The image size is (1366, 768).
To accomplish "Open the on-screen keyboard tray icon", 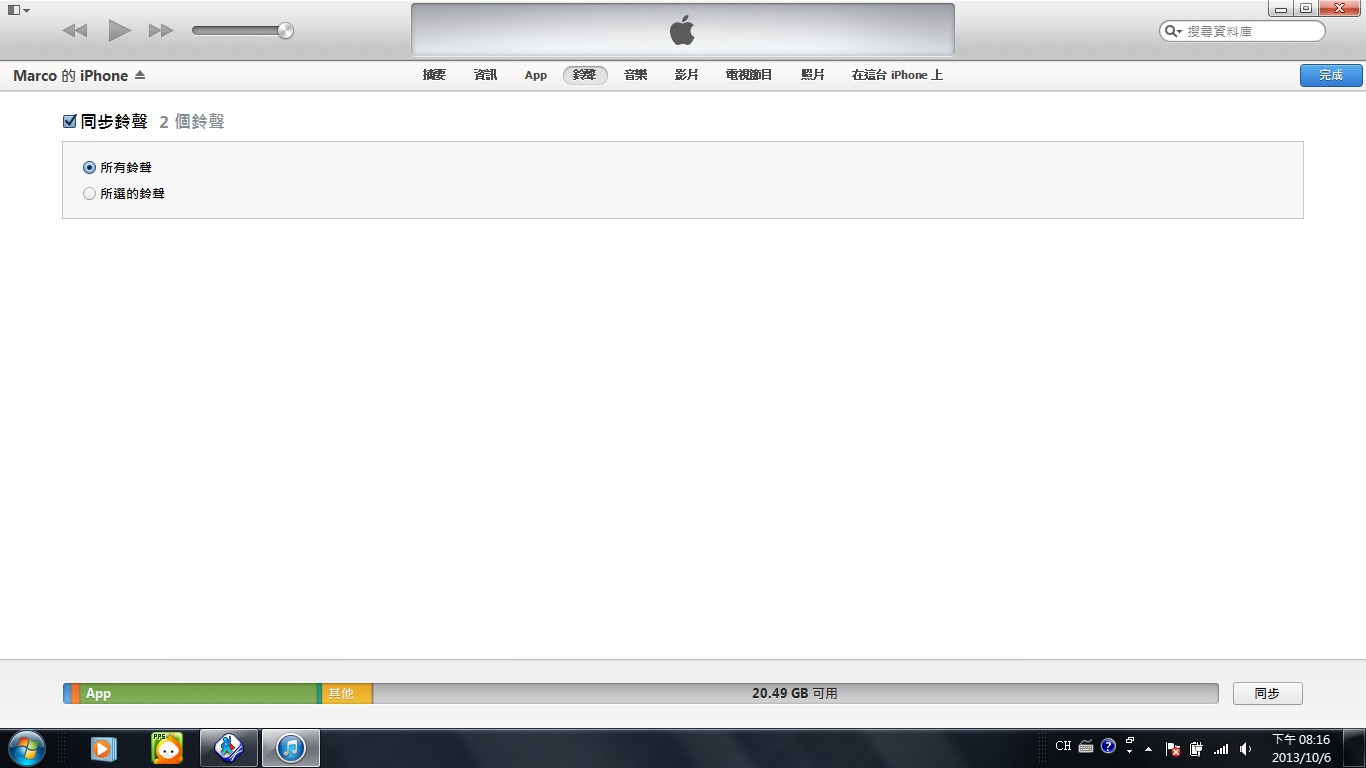I will point(1086,747).
